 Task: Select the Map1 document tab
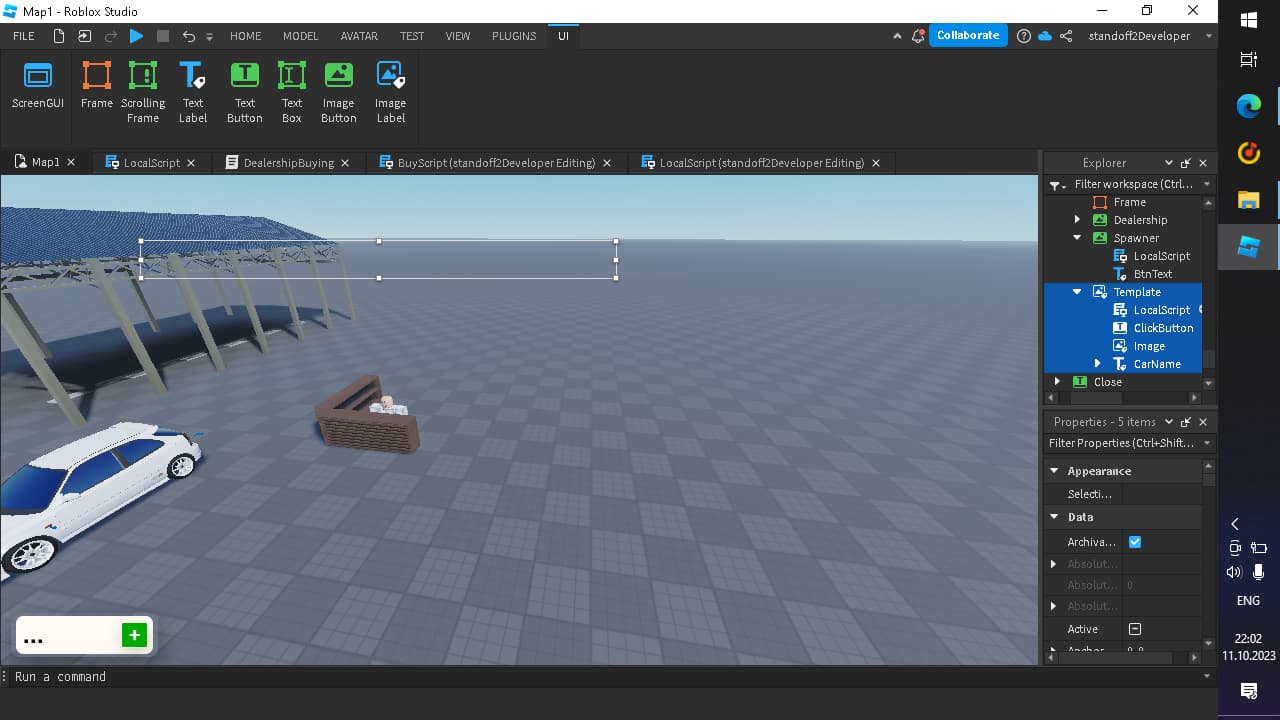[x=45, y=162]
